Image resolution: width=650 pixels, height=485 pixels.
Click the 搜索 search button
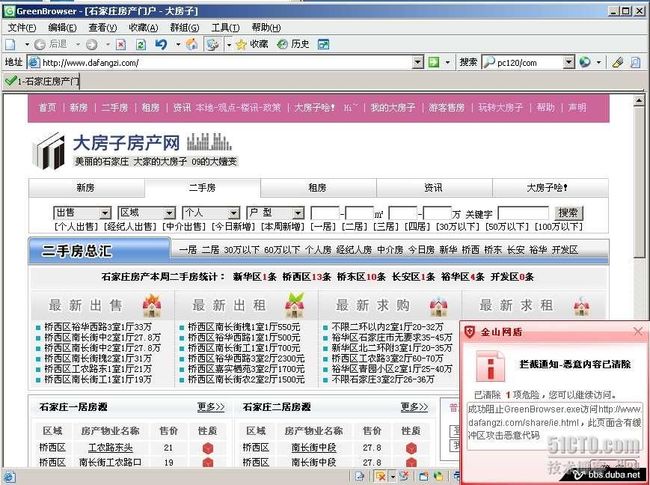coord(568,213)
